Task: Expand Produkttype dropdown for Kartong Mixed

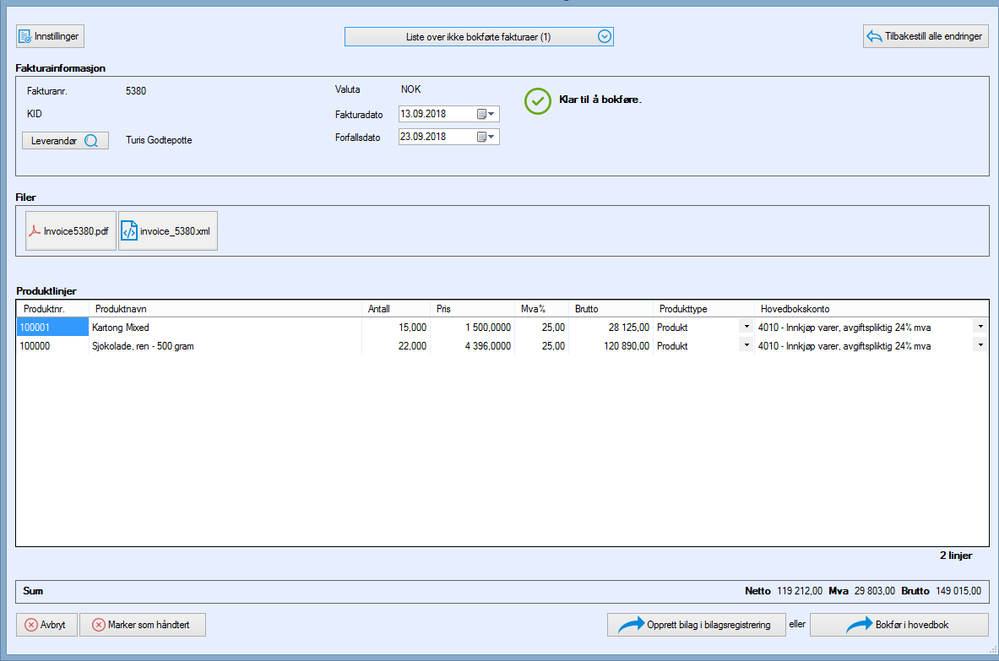Action: (746, 327)
